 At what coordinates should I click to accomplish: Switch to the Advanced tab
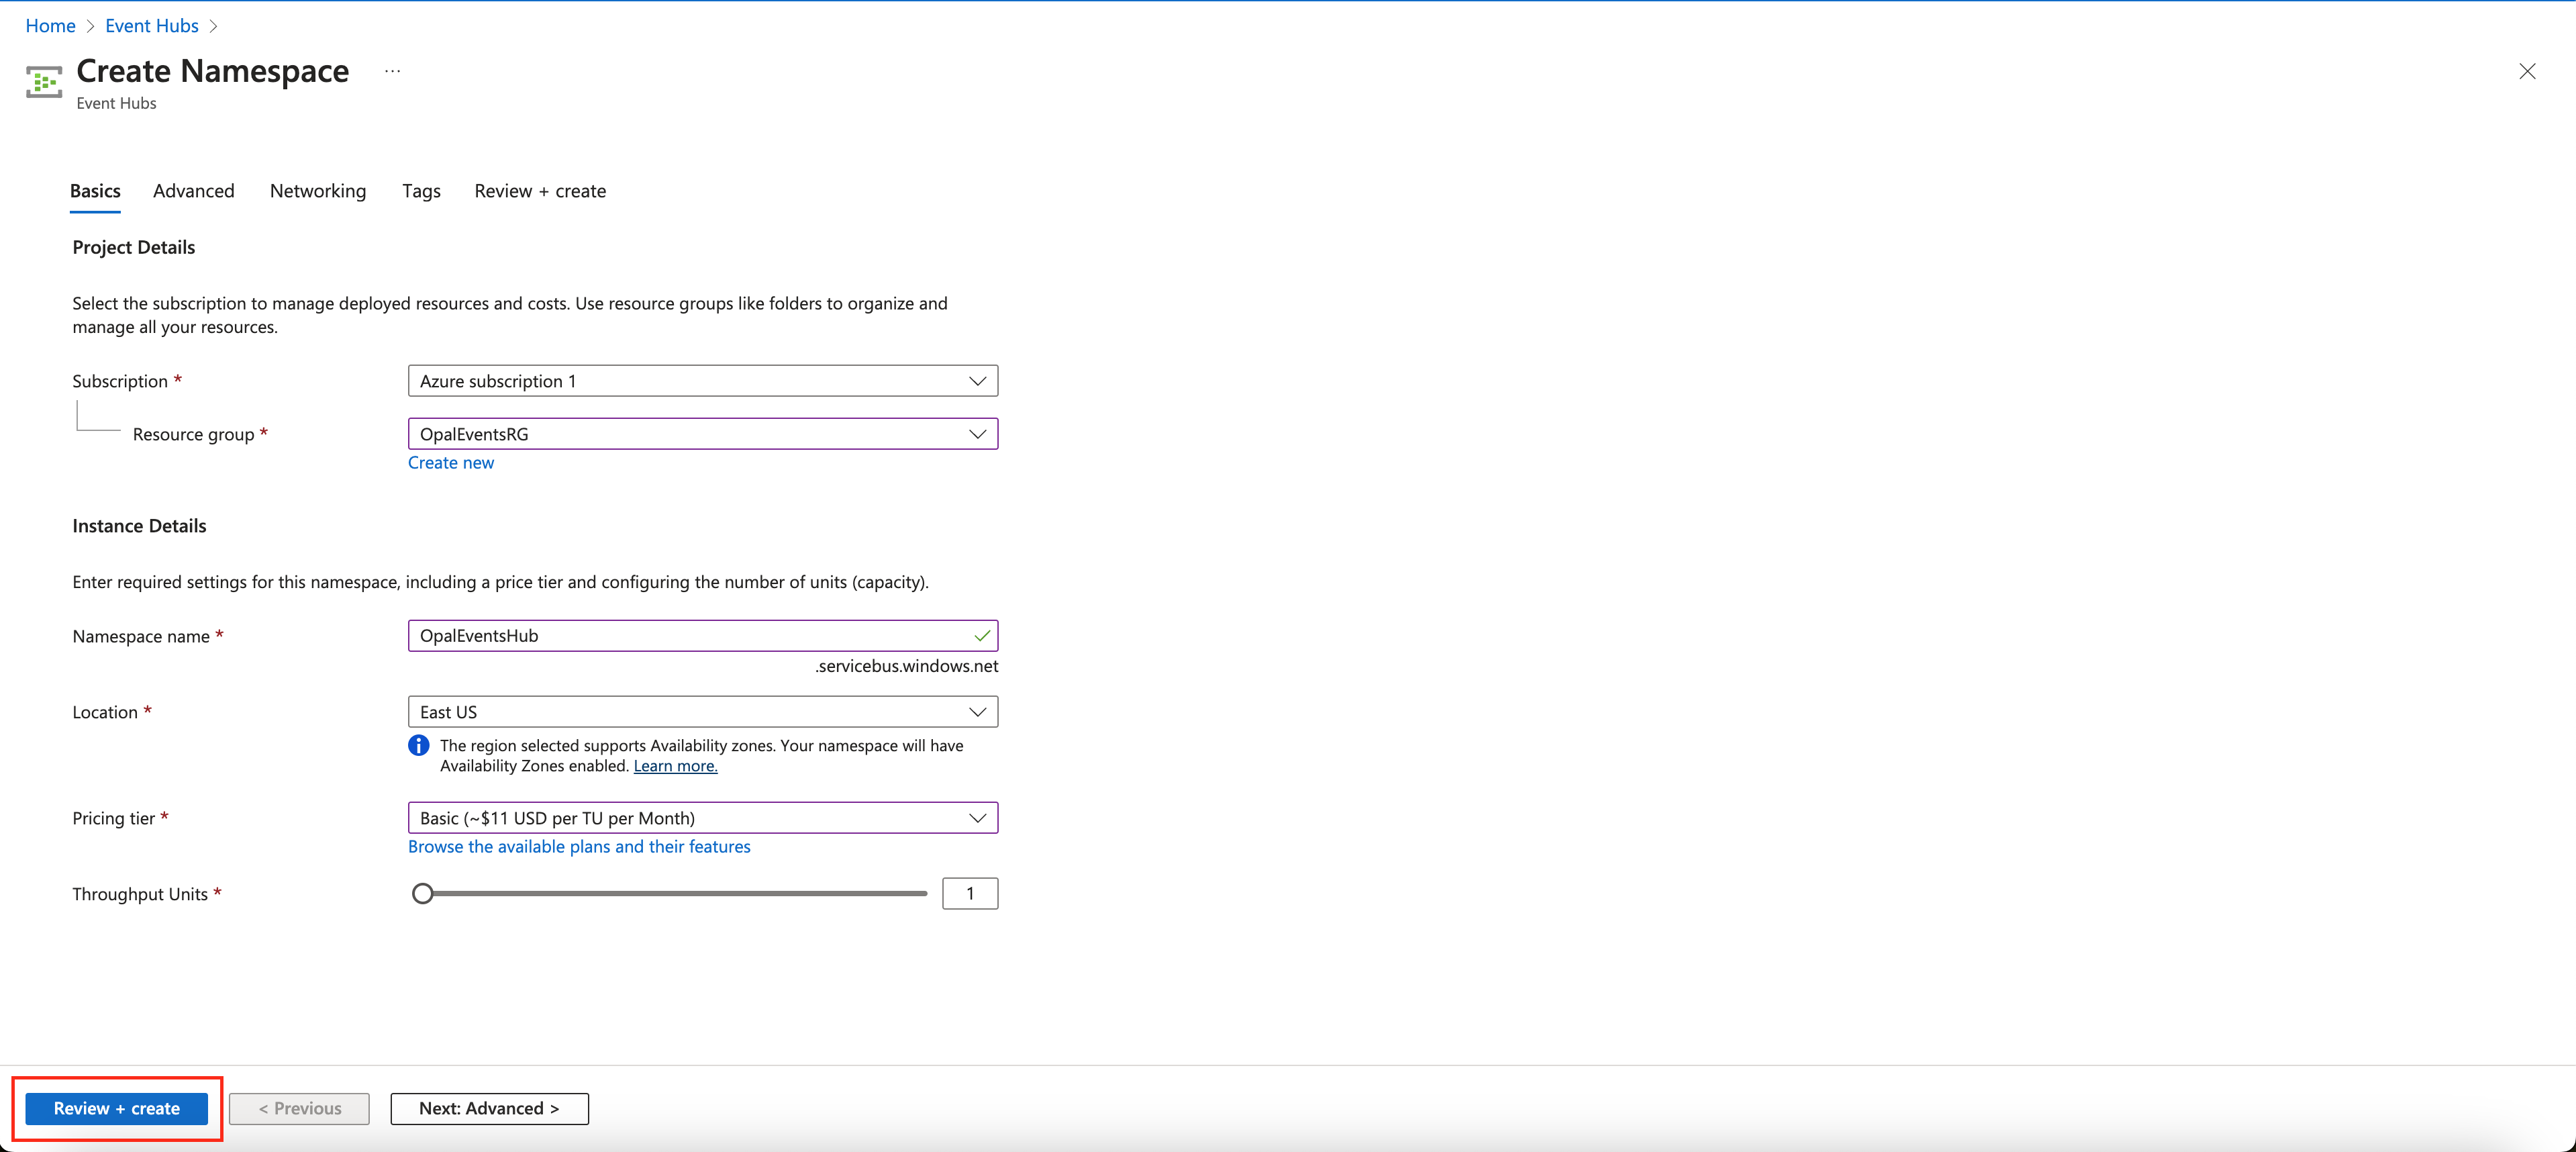194,191
